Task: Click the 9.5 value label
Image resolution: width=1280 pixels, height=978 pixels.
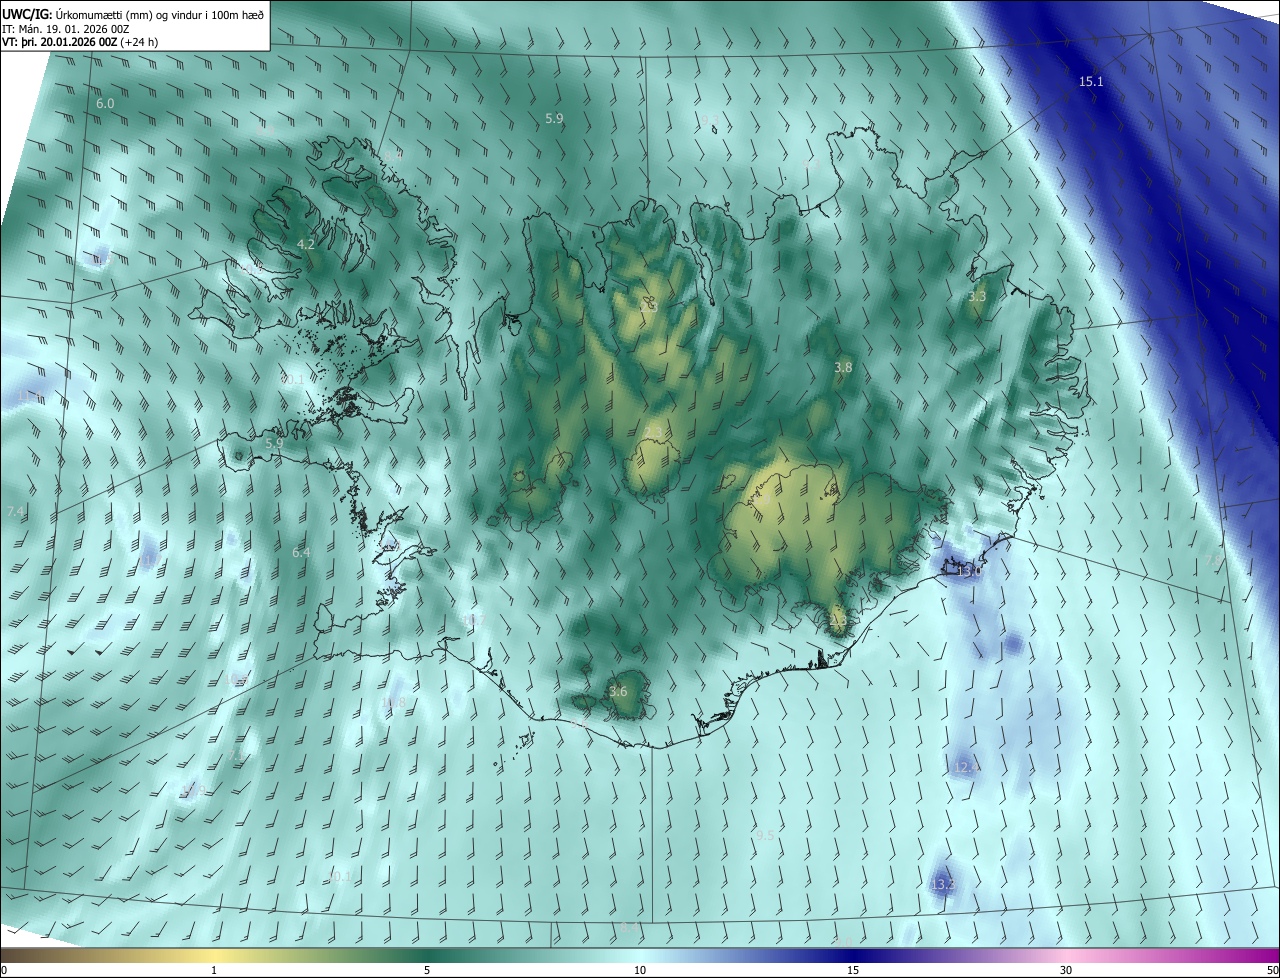Action: tap(765, 834)
